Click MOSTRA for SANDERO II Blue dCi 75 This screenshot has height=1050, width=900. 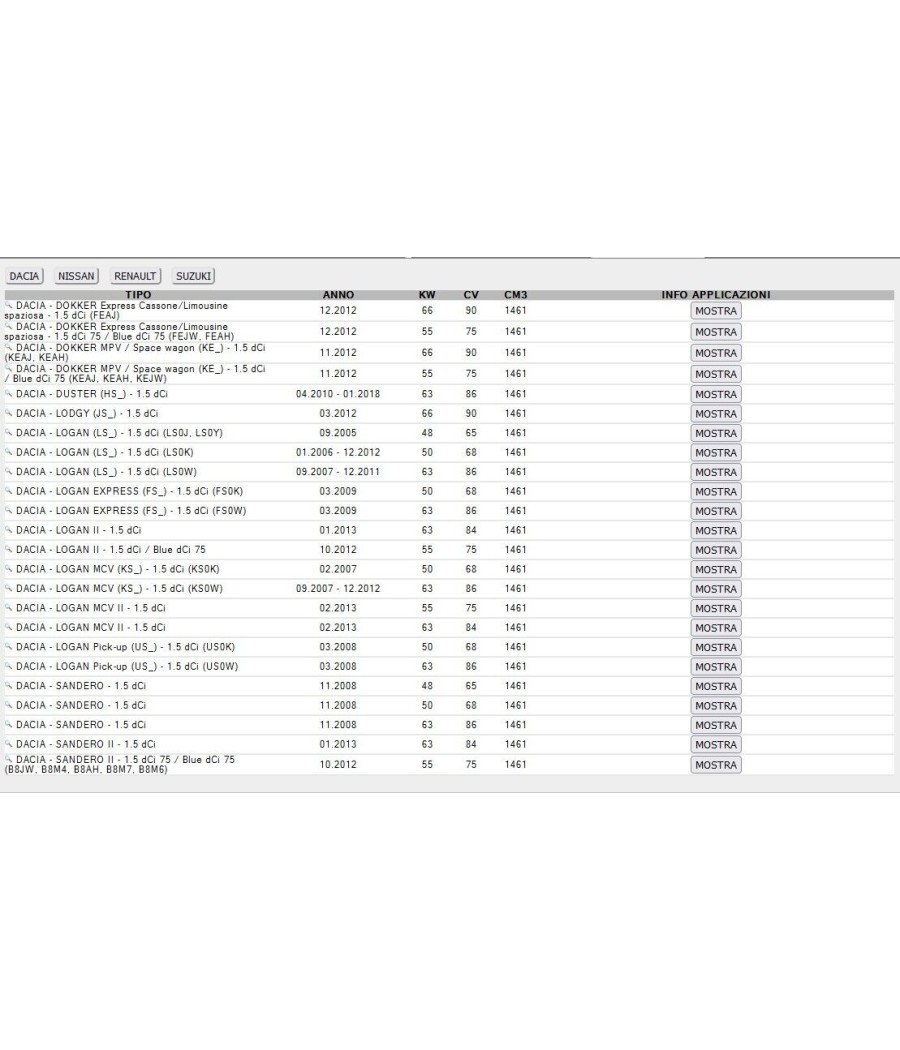point(716,765)
